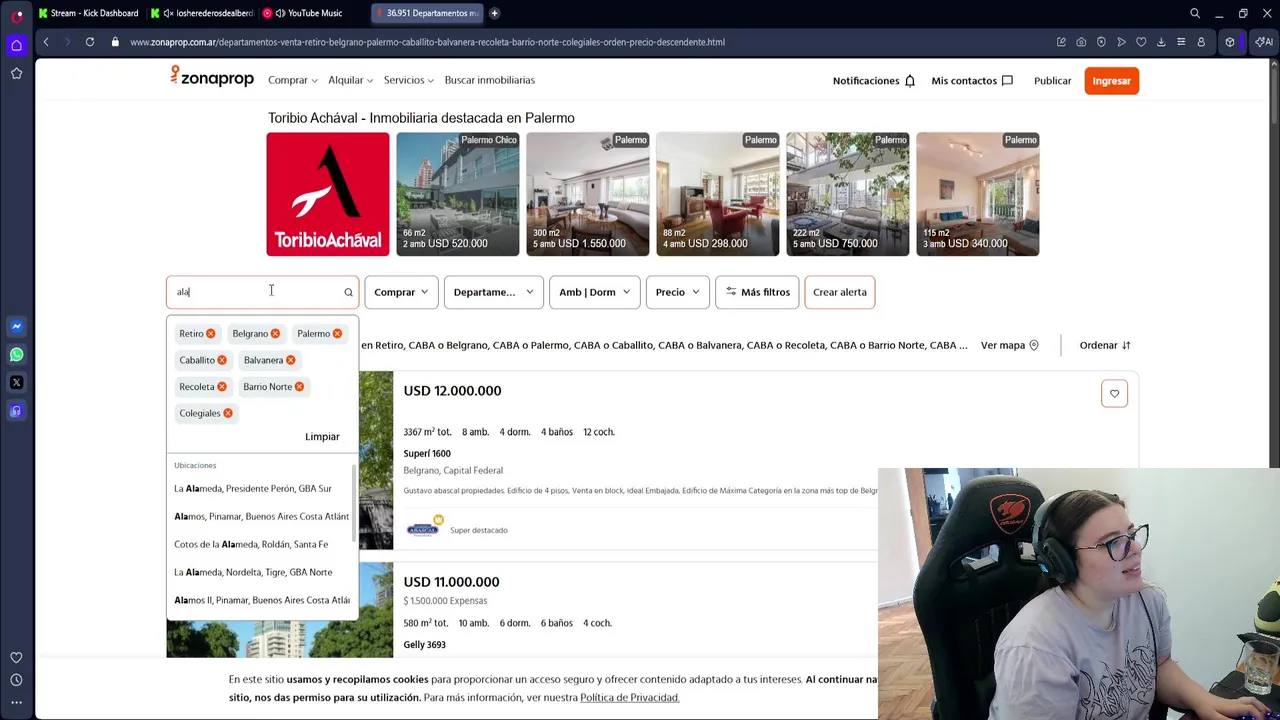The height and width of the screenshot is (720, 1280).
Task: Click the browser profile icon
Action: coord(1201,42)
